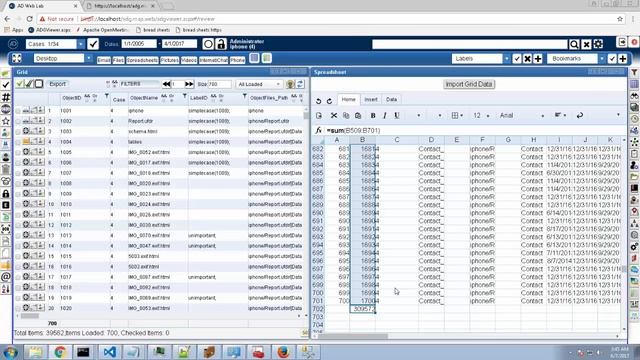Select the Phone category tab
The image size is (640, 360).
tap(237, 60)
